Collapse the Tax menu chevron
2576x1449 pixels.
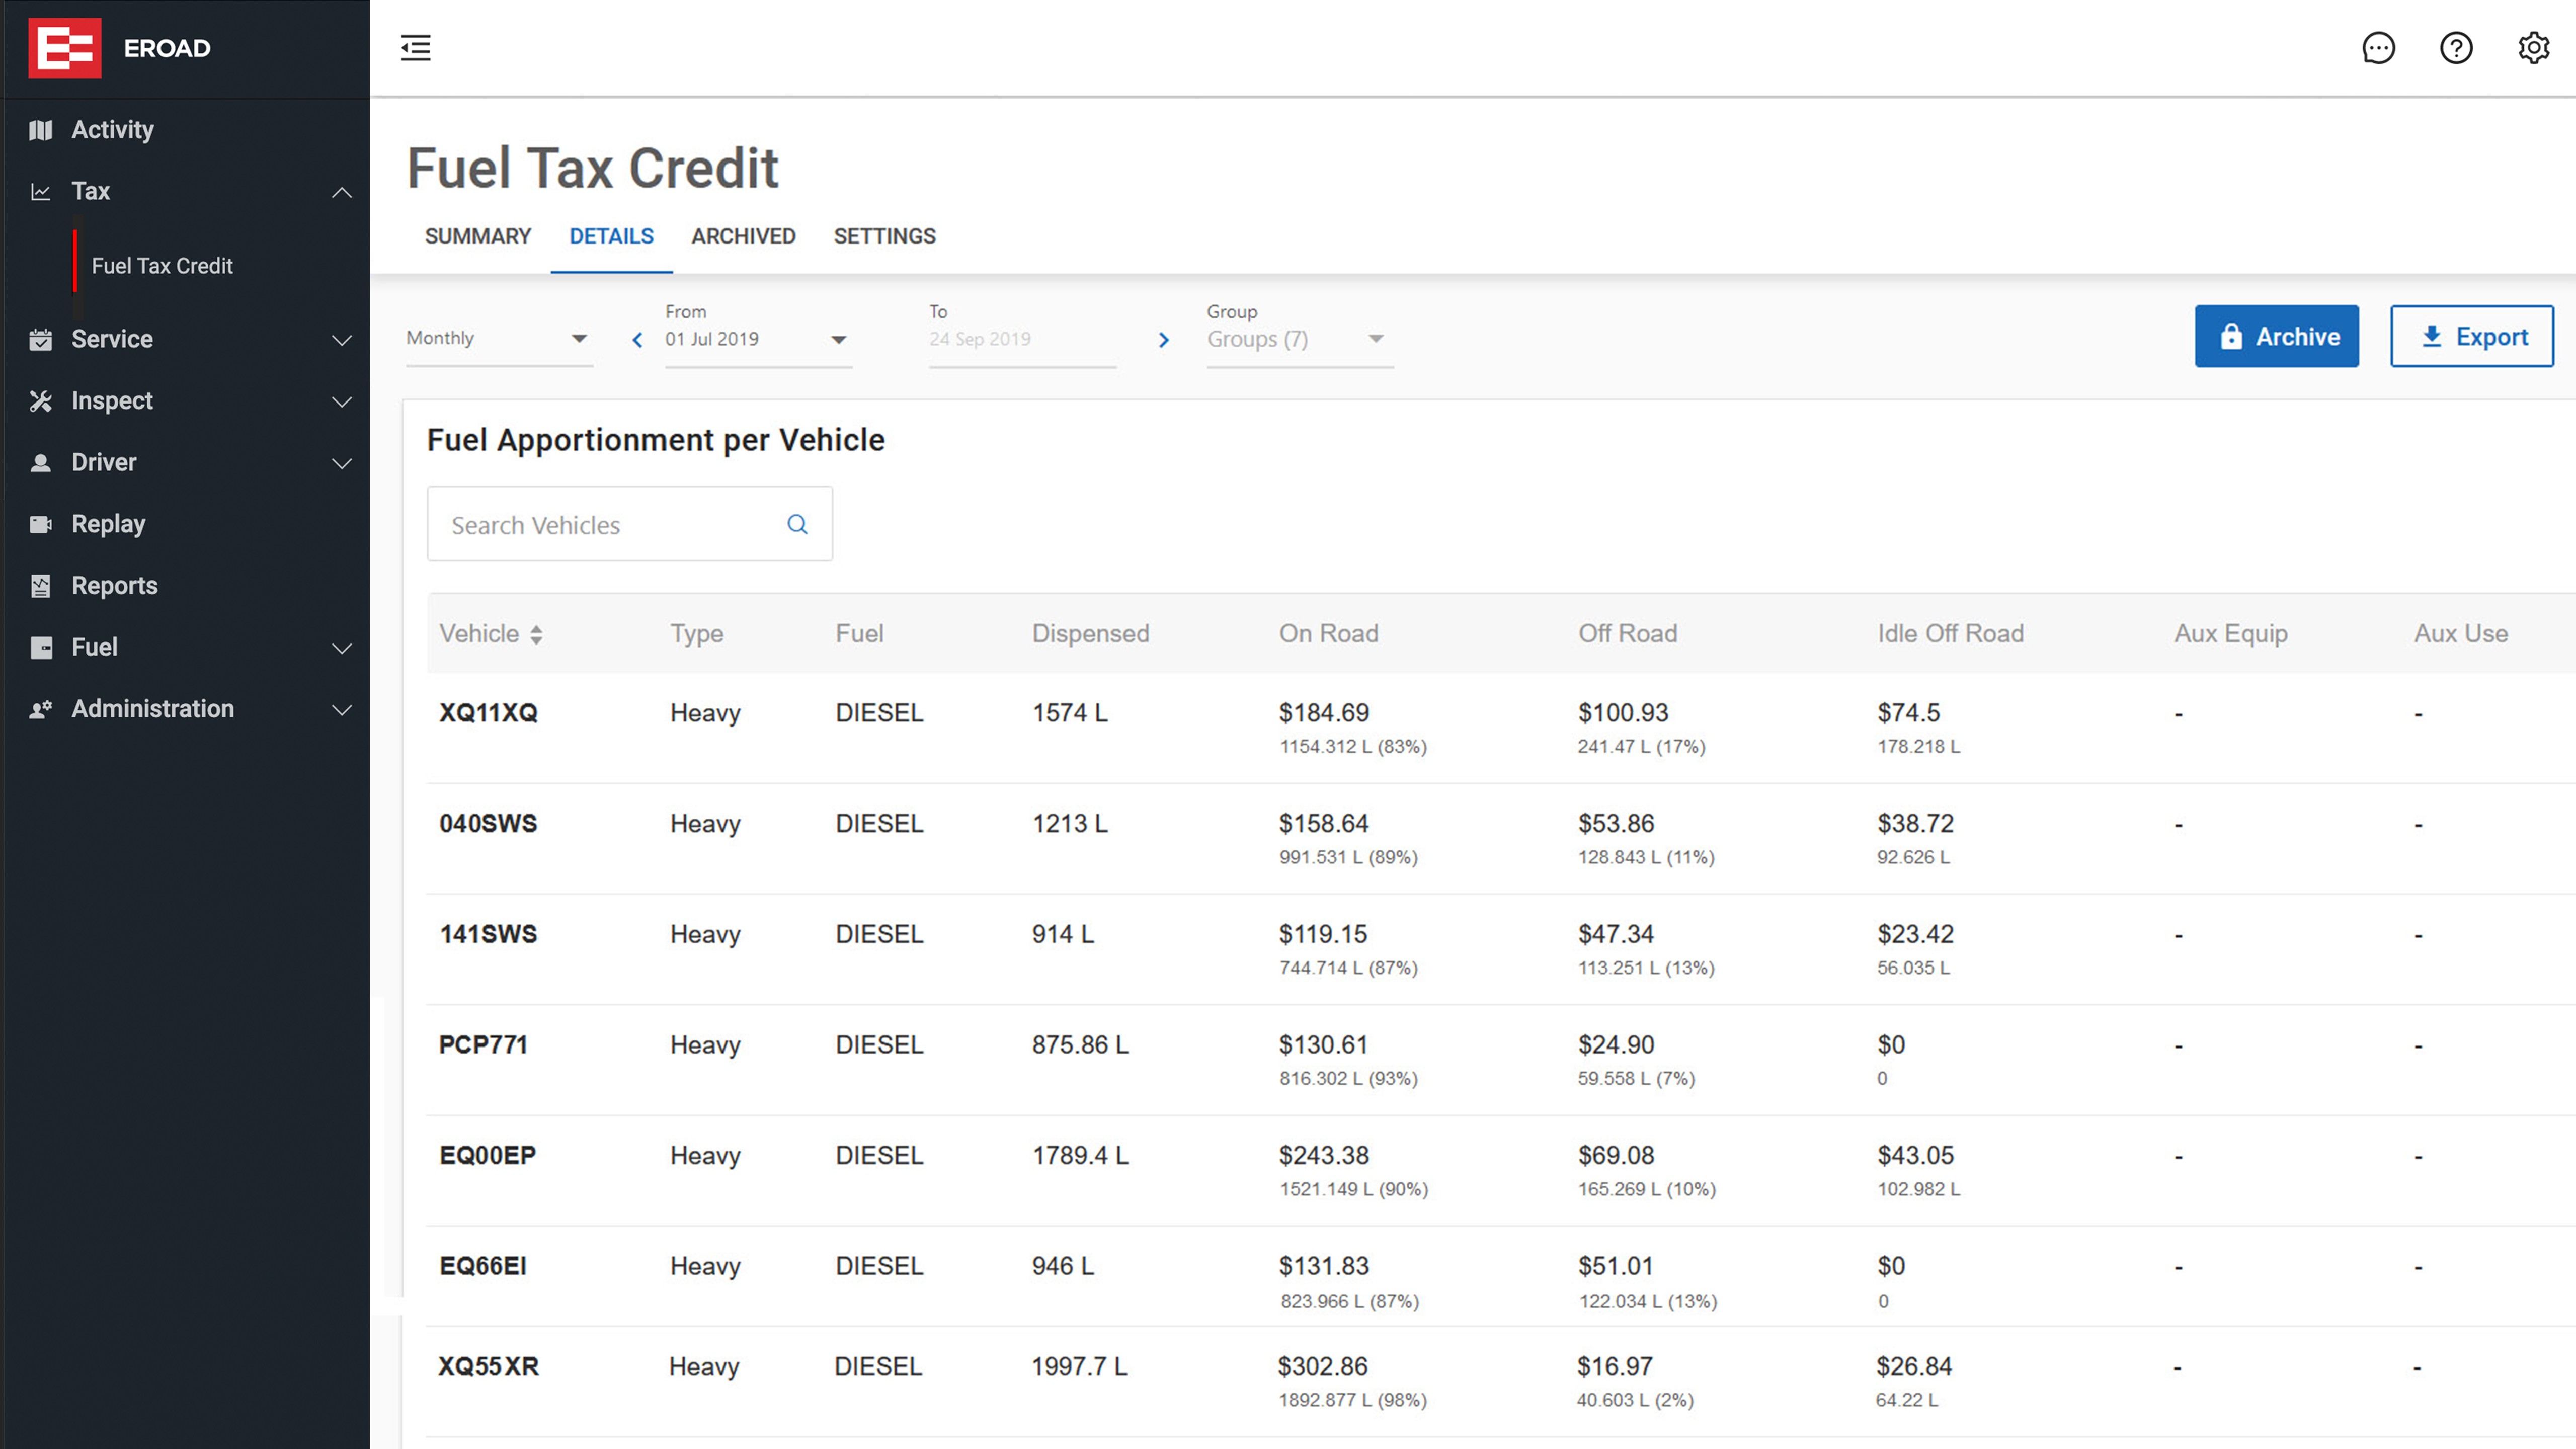click(x=342, y=192)
